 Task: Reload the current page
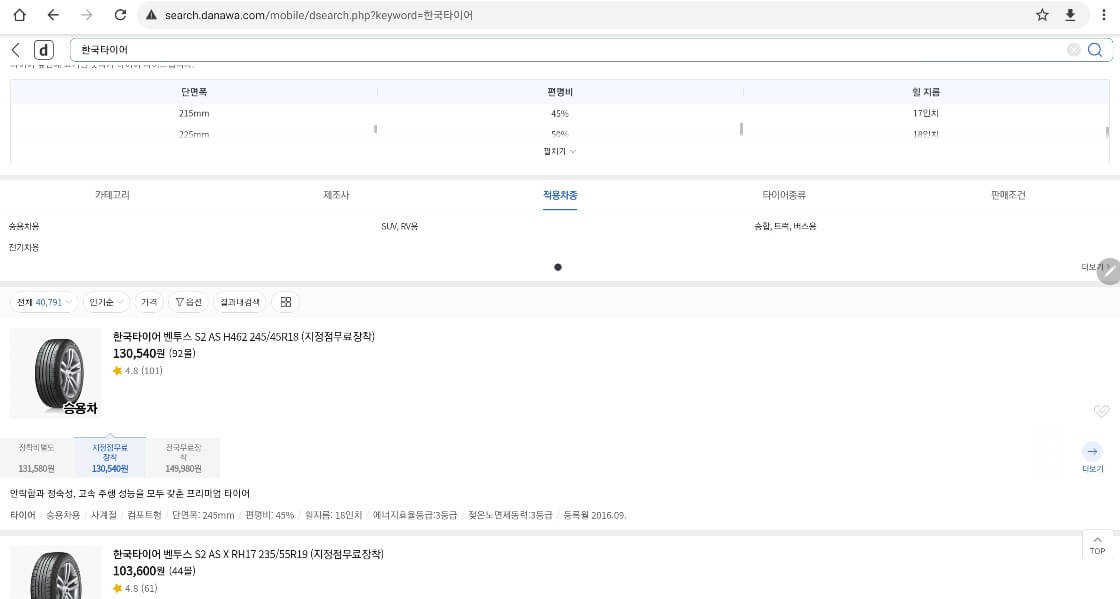click(x=120, y=15)
